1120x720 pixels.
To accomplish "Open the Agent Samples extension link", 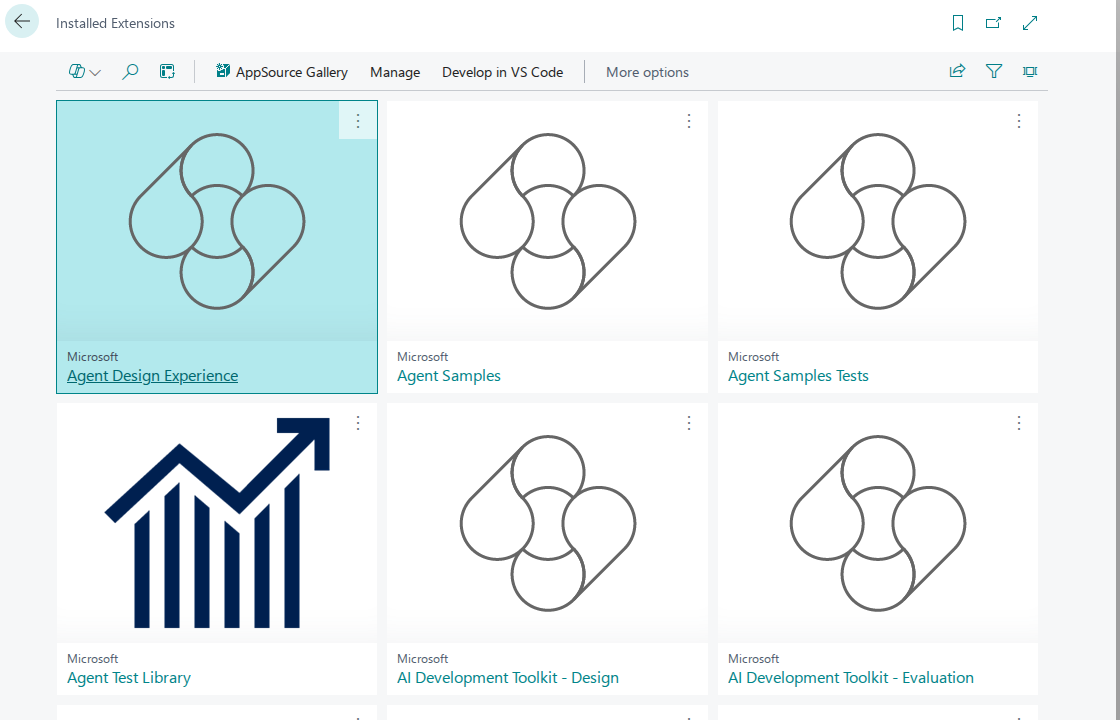I will (x=449, y=376).
